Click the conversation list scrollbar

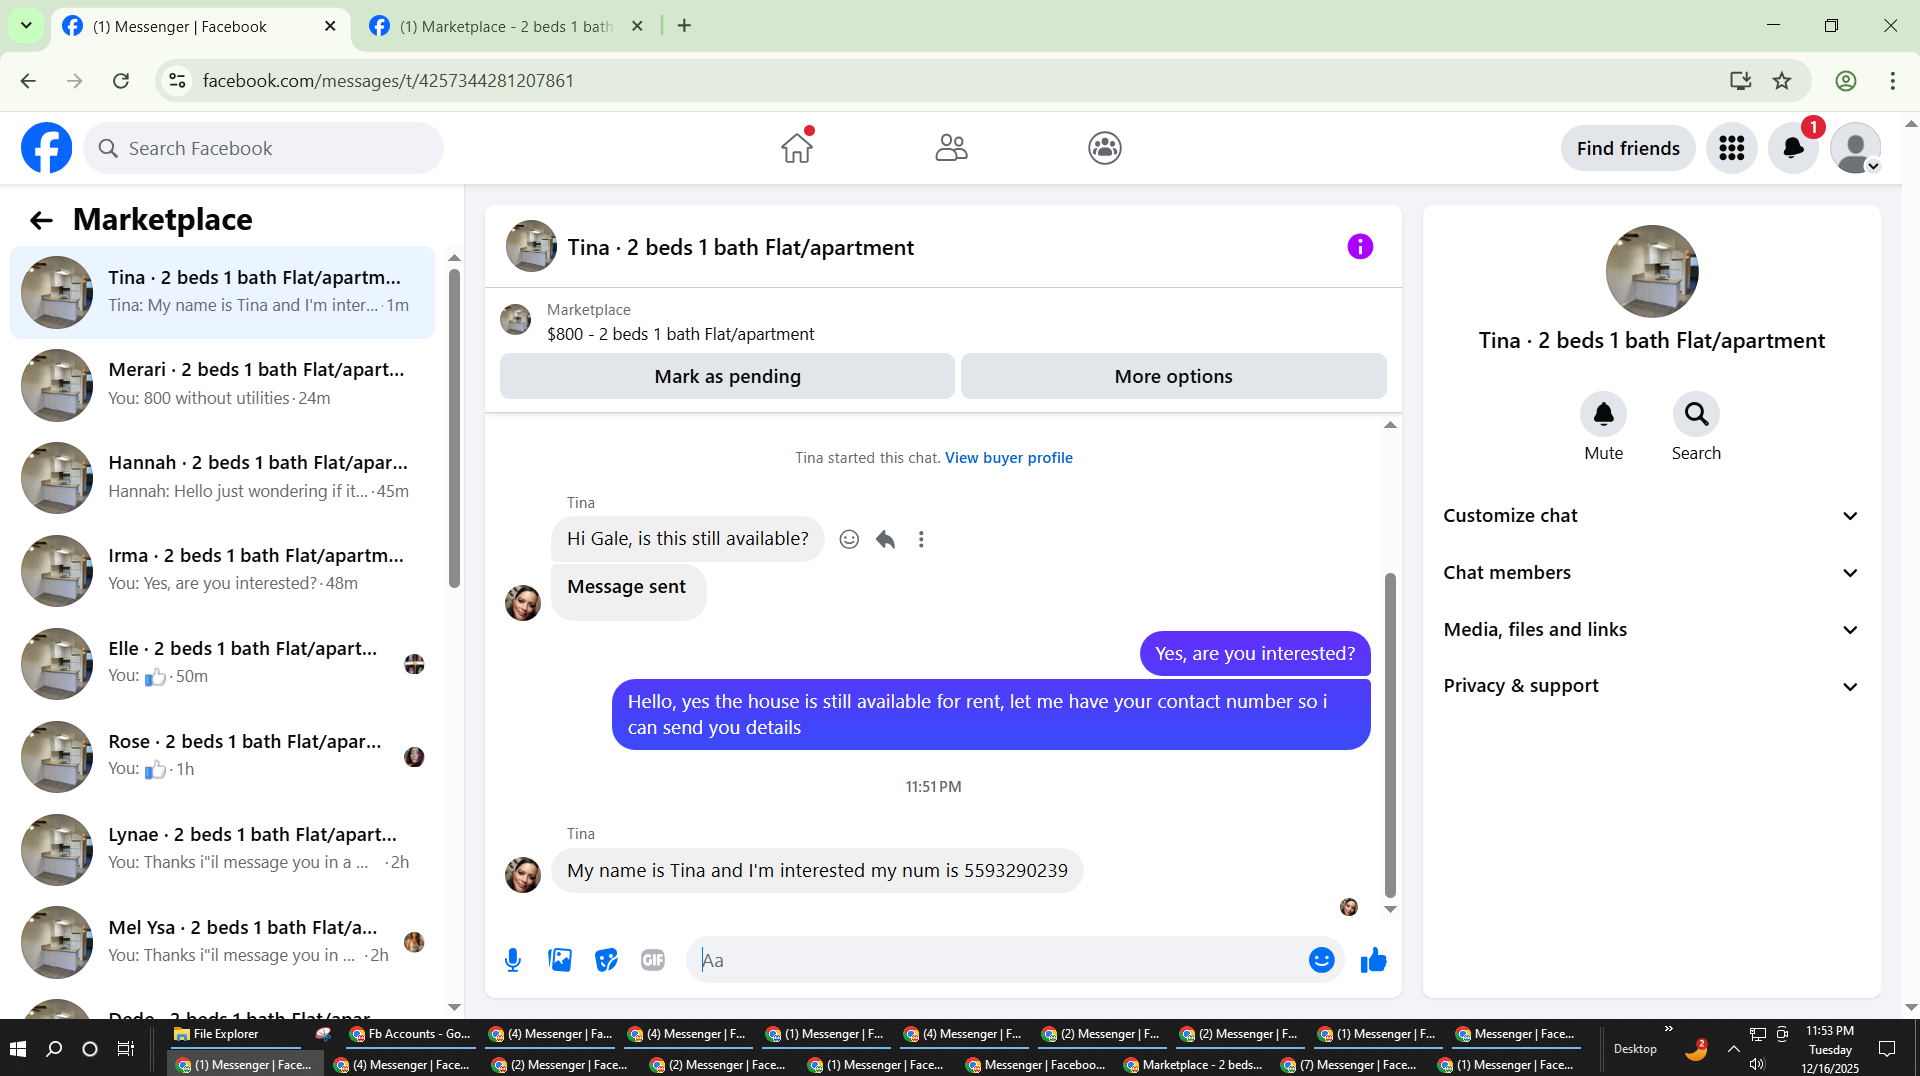pos(454,430)
